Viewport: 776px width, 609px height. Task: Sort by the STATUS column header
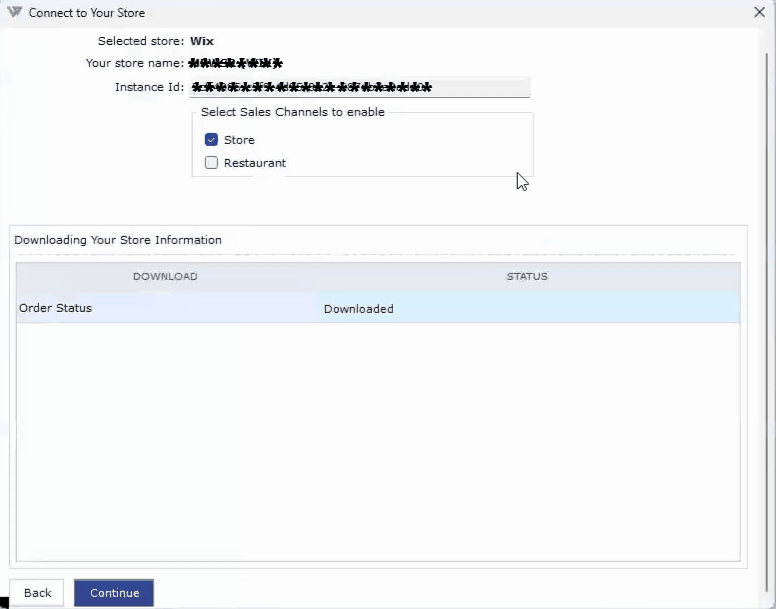(527, 276)
